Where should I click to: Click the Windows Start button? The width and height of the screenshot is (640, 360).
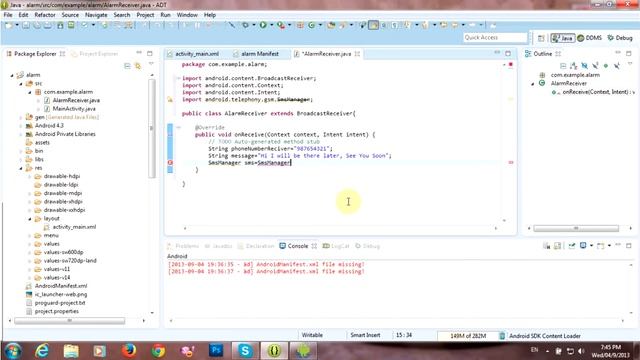pos(13,351)
